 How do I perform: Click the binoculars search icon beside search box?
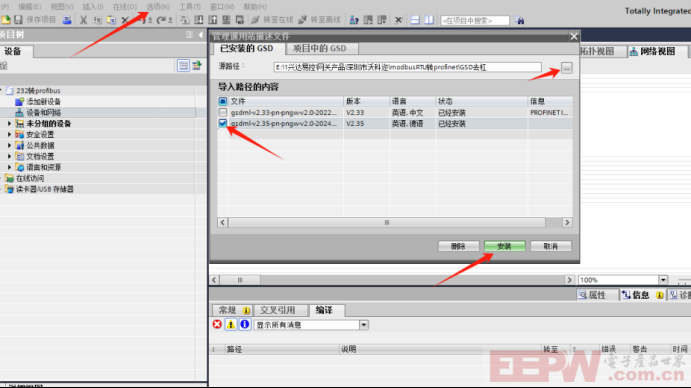[x=520, y=20]
